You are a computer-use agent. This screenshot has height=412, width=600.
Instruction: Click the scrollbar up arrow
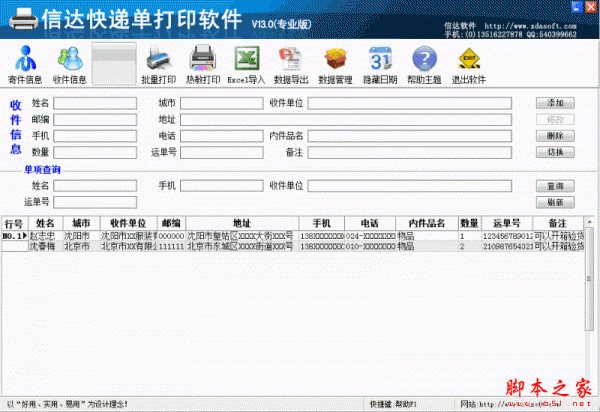point(589,222)
